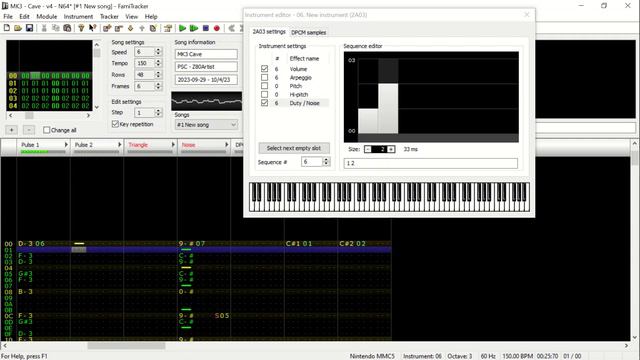Viewport: 640px width, 360px height.
Task: Enable the Pitch sequence checkbox
Action: (x=264, y=86)
